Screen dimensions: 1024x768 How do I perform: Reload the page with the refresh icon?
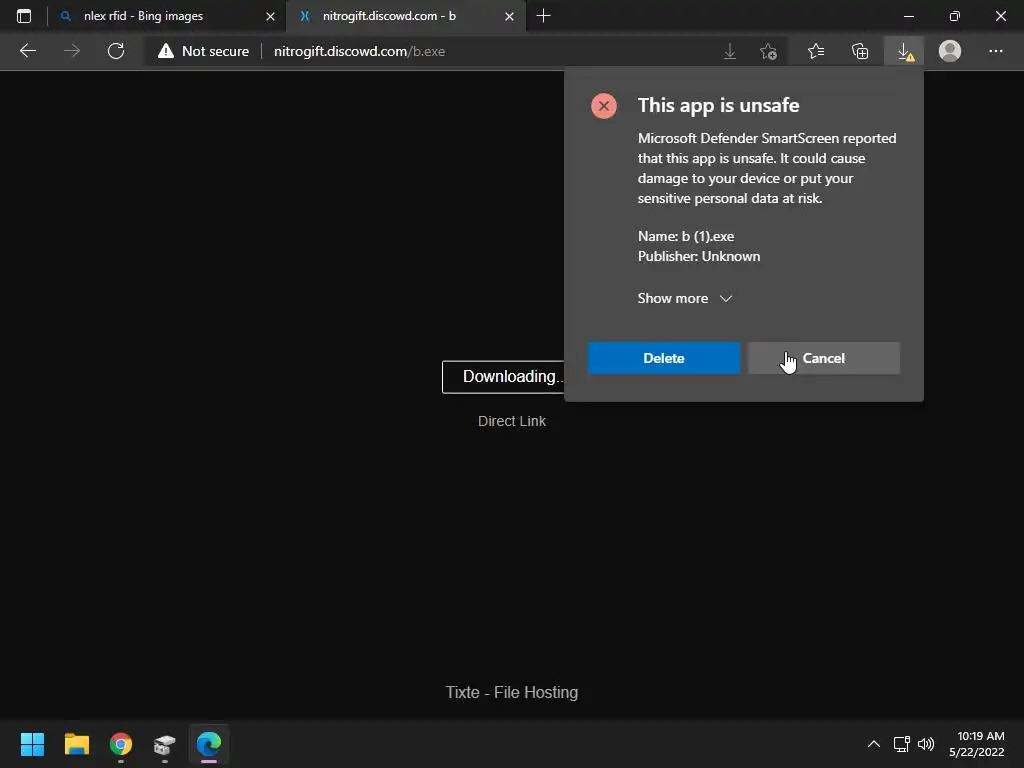(x=116, y=51)
